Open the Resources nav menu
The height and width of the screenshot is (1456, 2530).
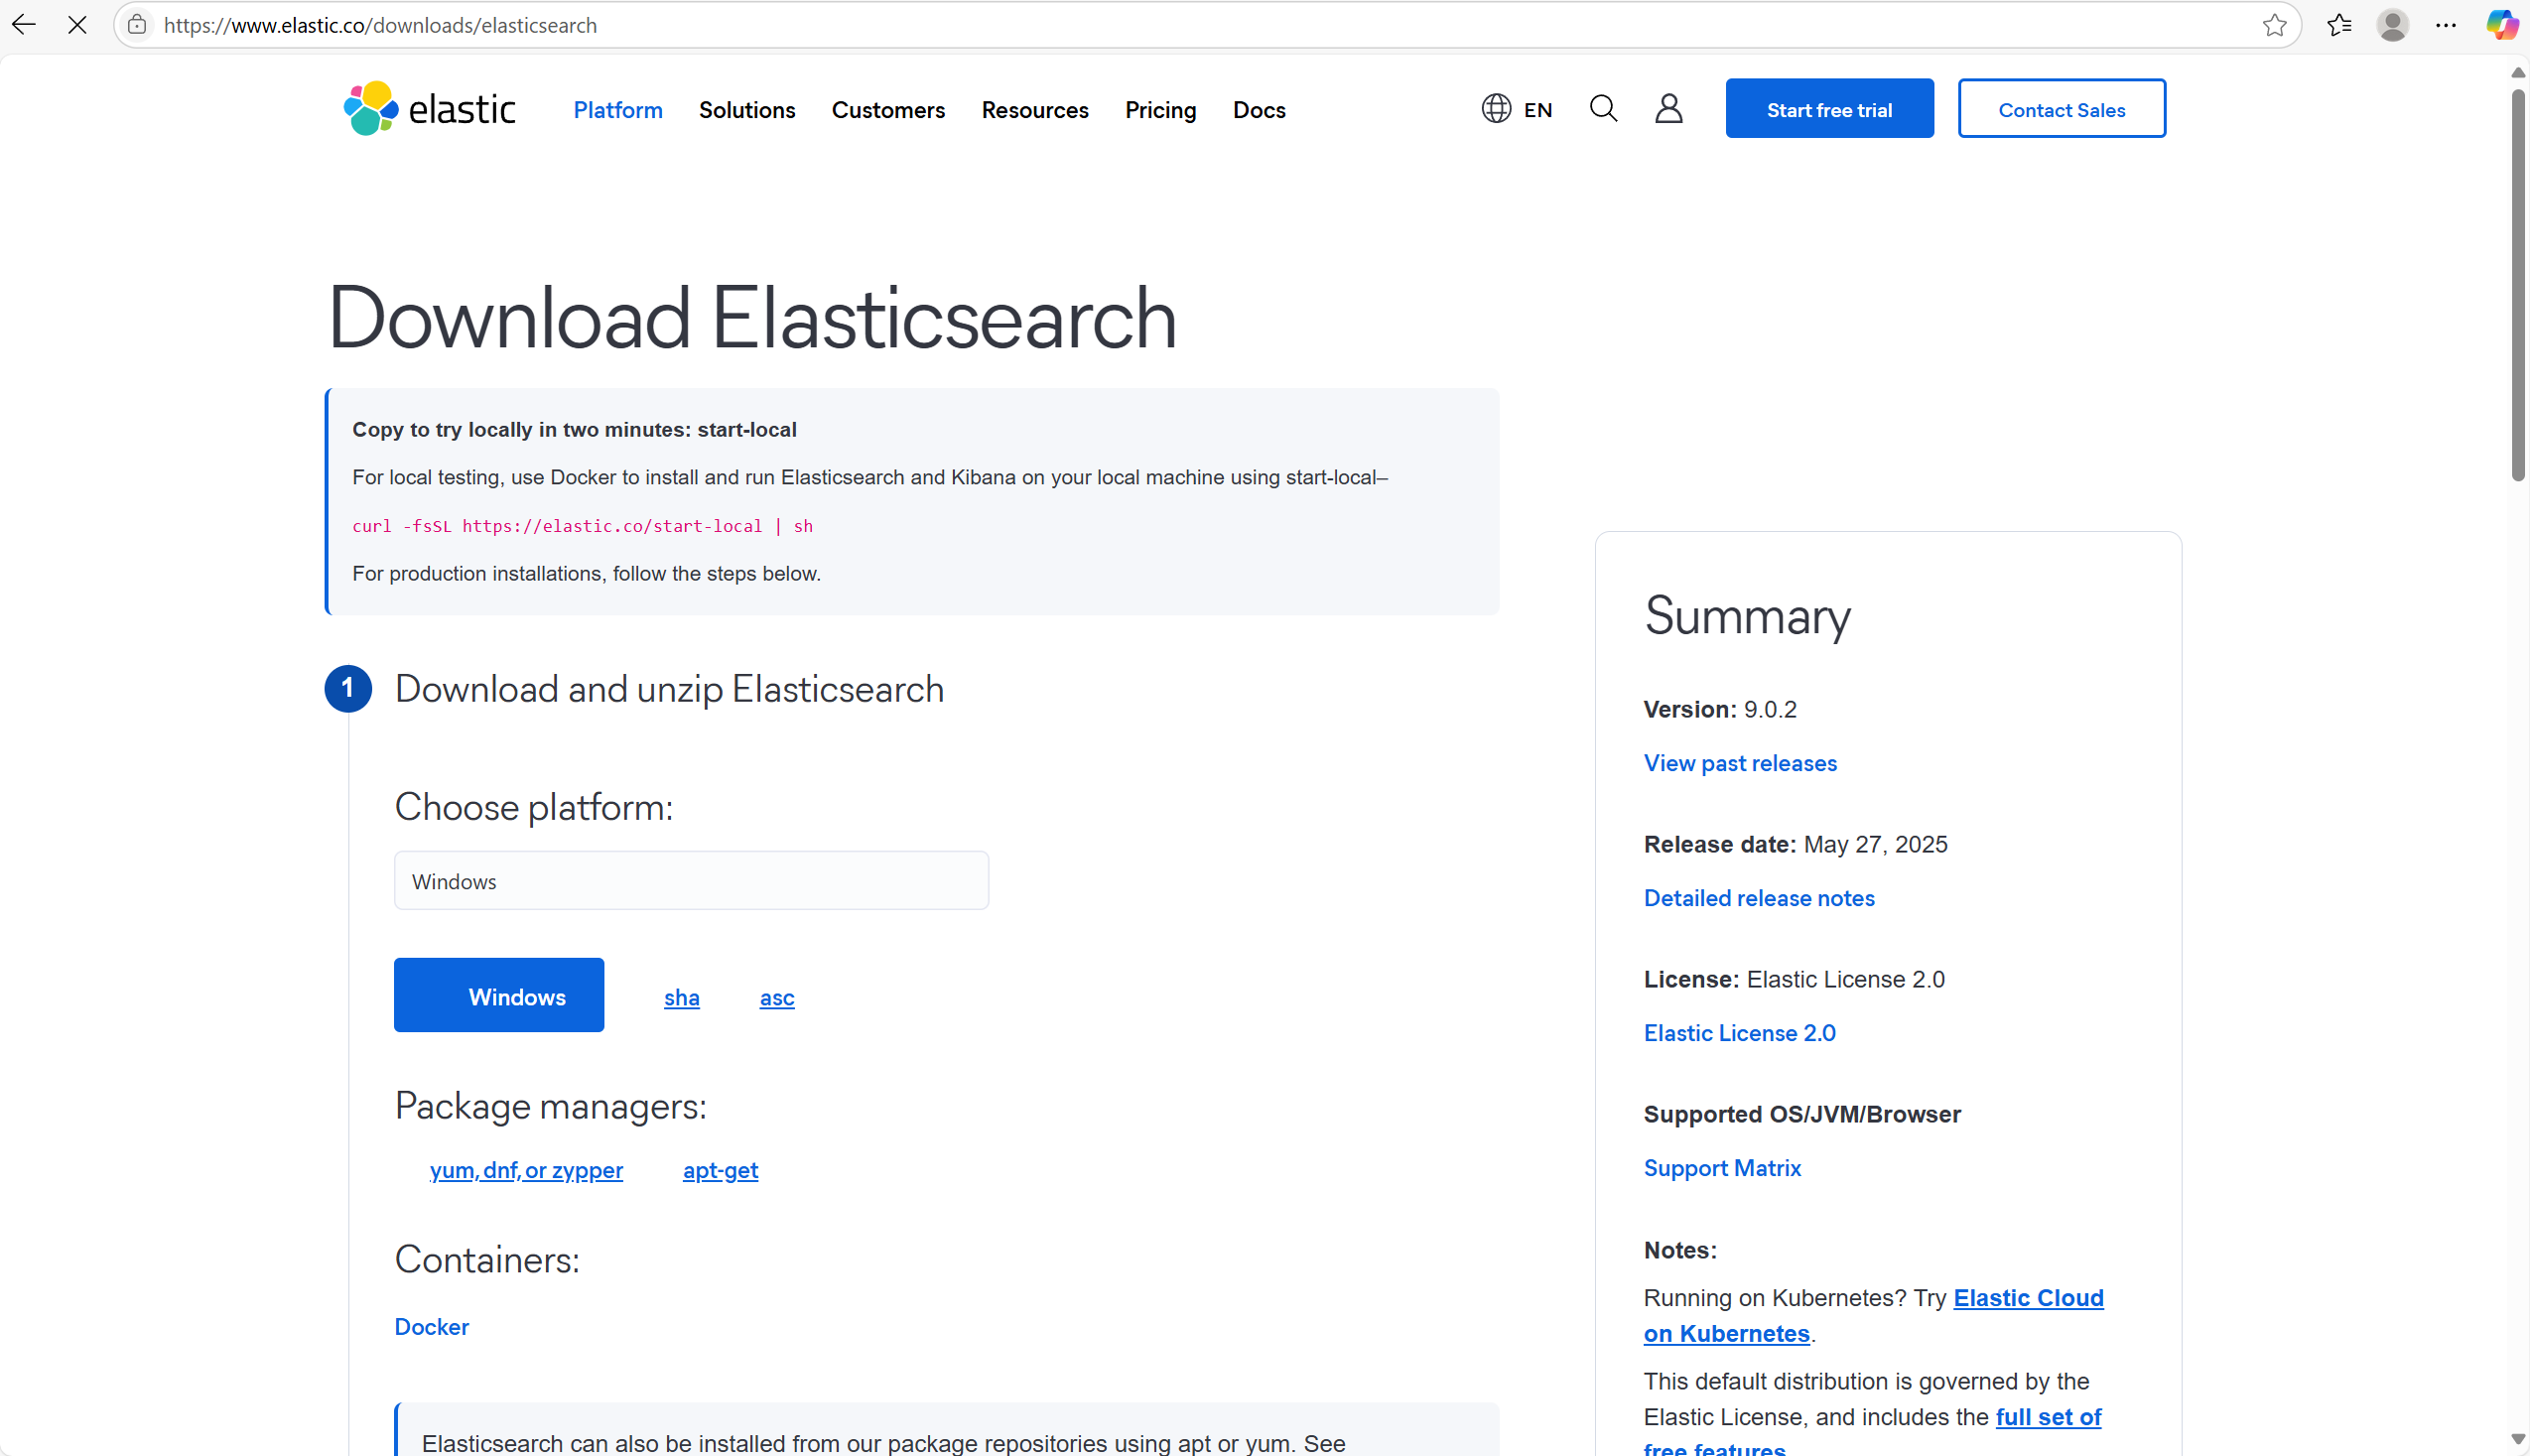point(1034,110)
